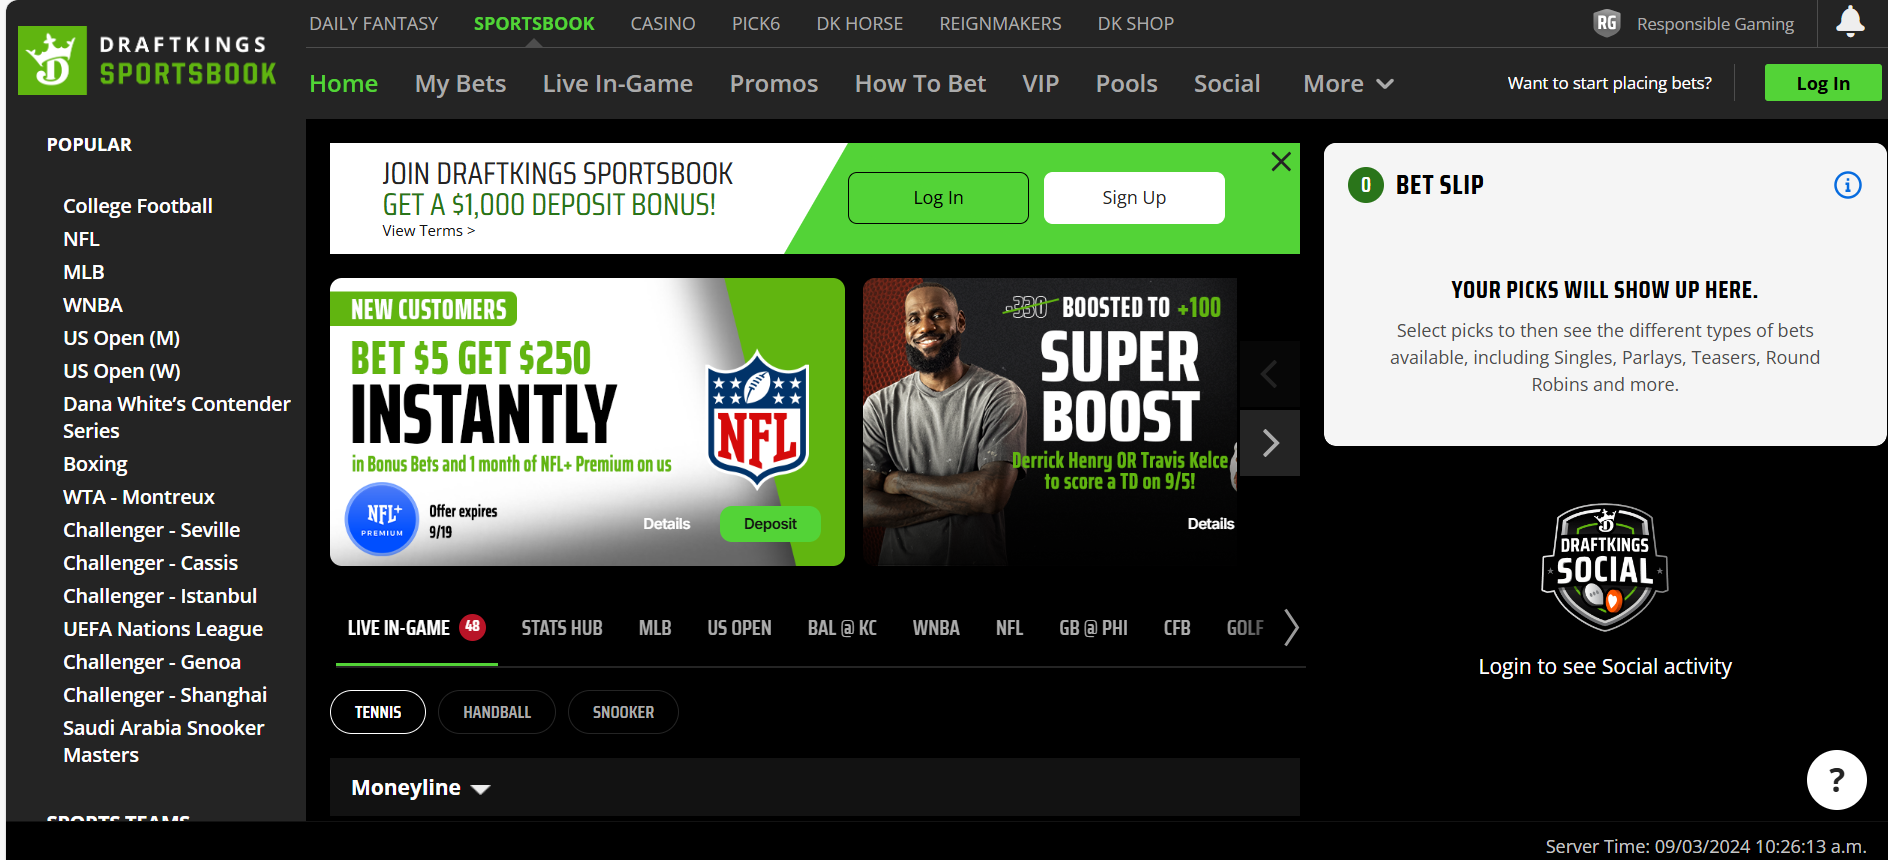1888x860 pixels.
Task: Open WTA - Montreux sidebar link
Action: [x=139, y=497]
